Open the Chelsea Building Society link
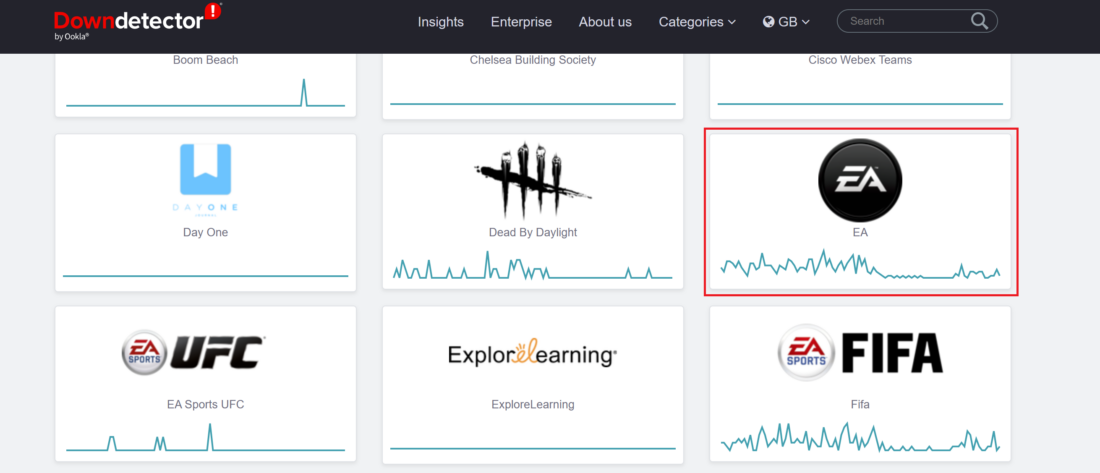This screenshot has height=473, width=1100. tap(532, 60)
